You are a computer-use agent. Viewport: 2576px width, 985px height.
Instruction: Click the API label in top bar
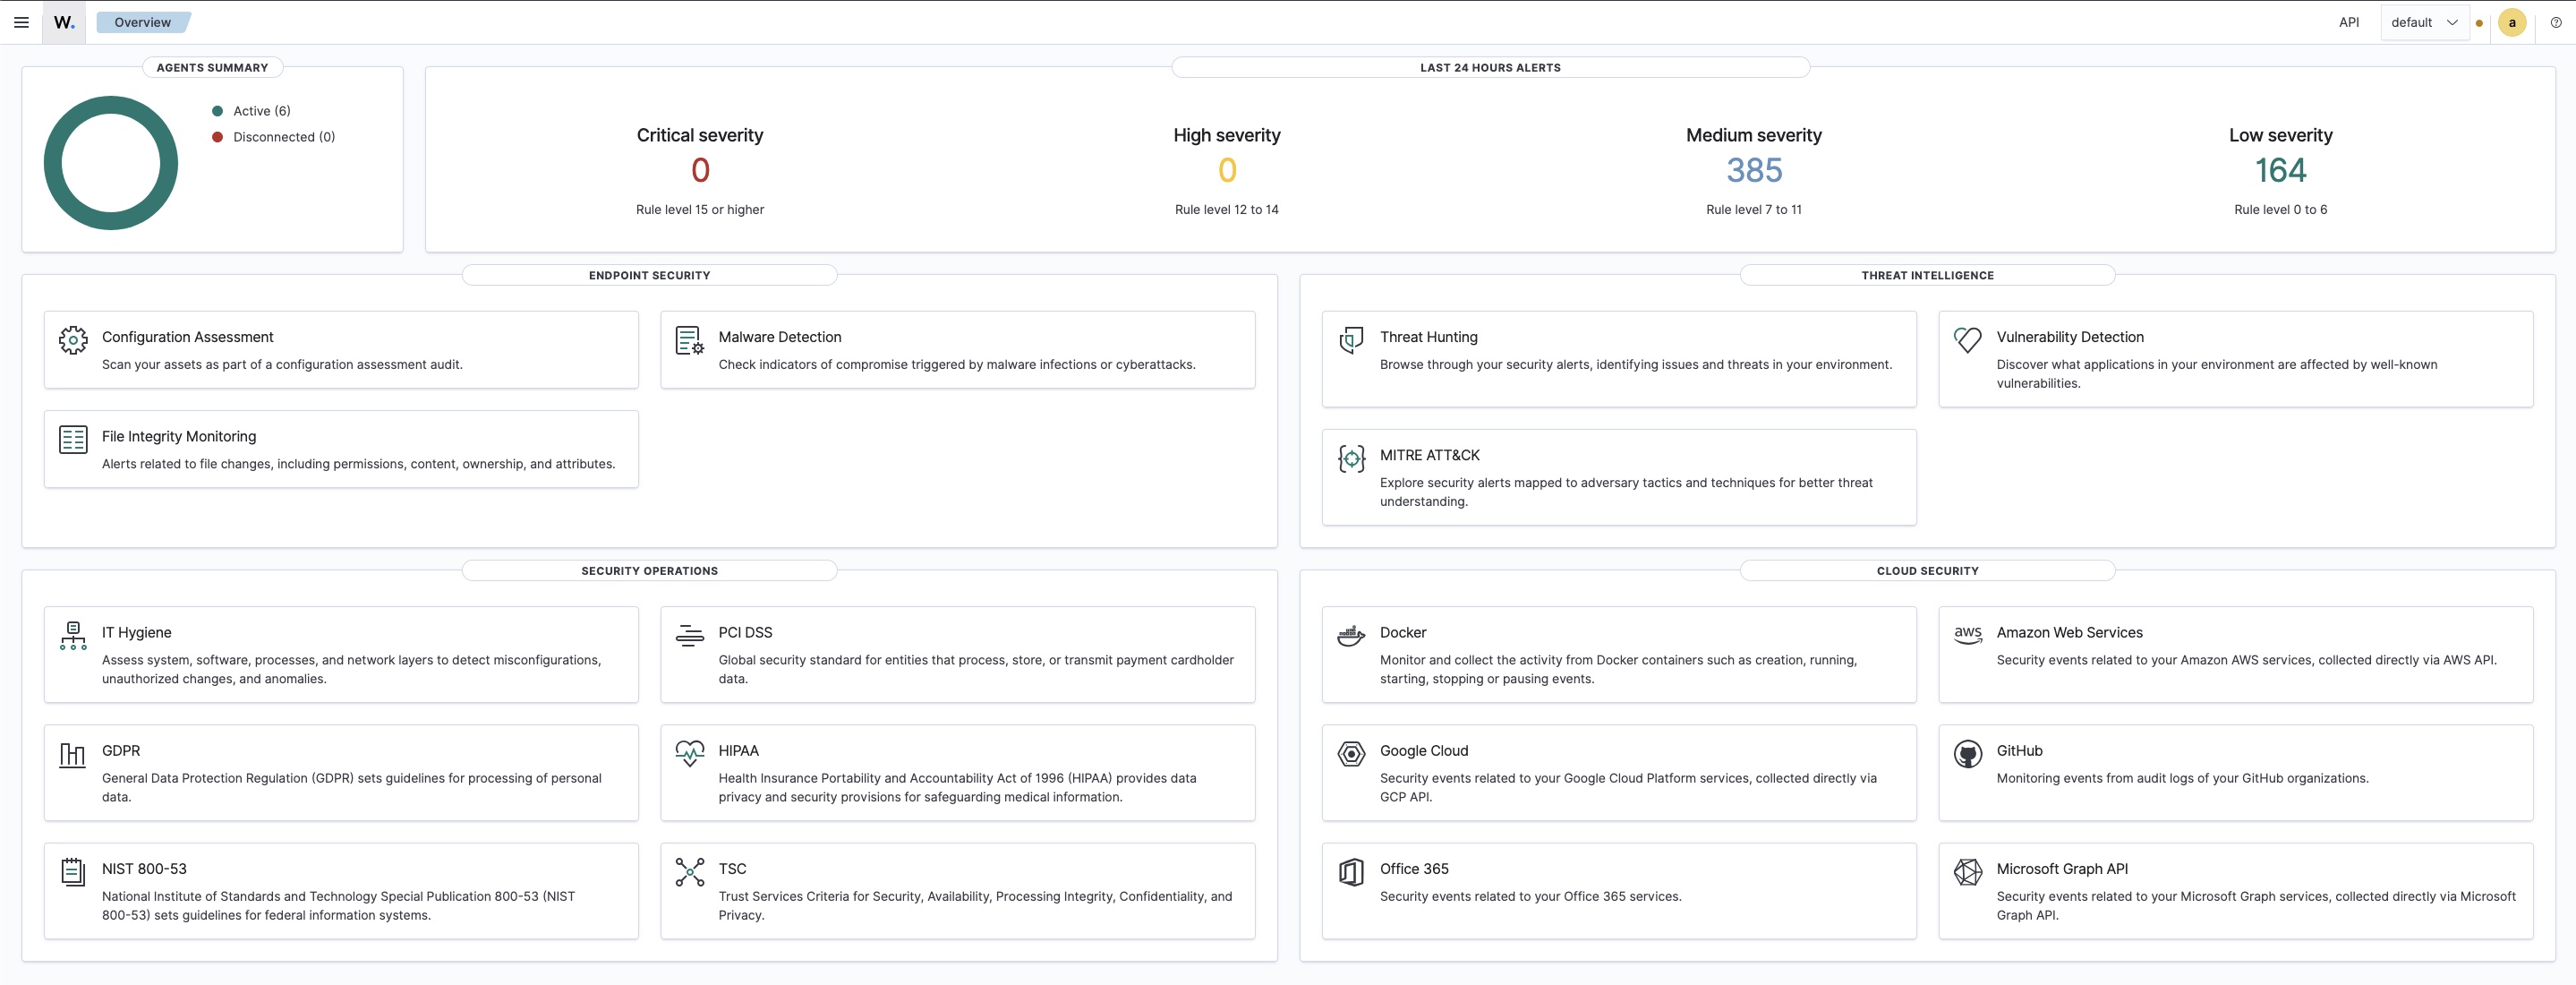2349,22
